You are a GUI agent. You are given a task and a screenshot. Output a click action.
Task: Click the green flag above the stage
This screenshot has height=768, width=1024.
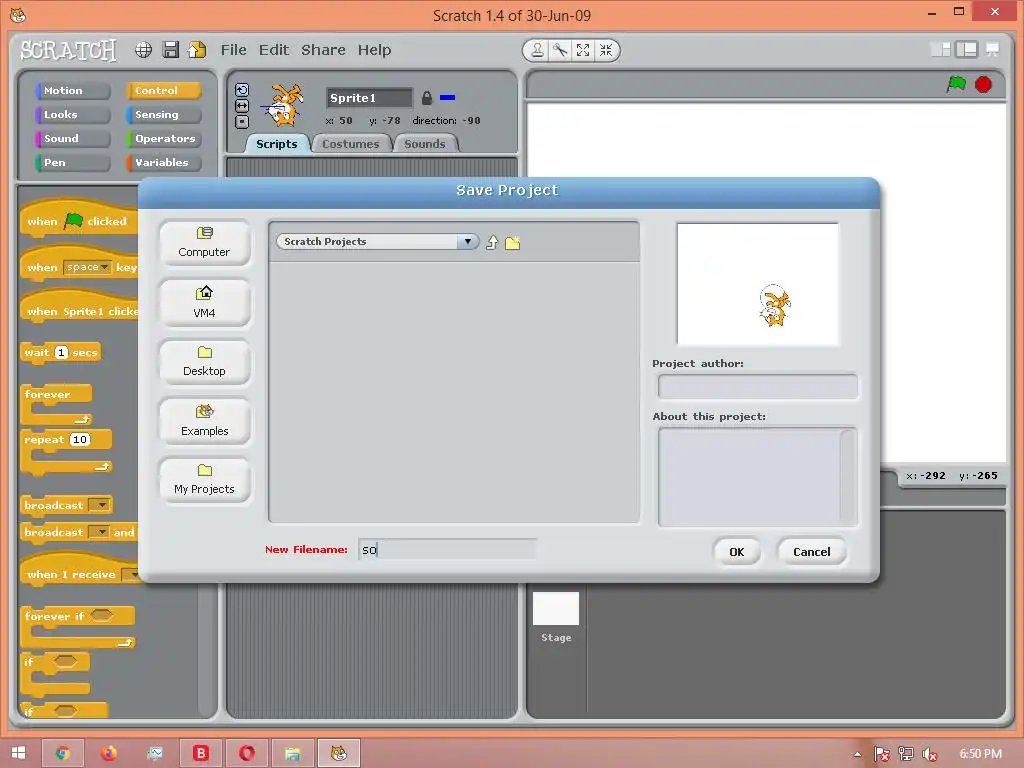pyautogui.click(x=956, y=84)
